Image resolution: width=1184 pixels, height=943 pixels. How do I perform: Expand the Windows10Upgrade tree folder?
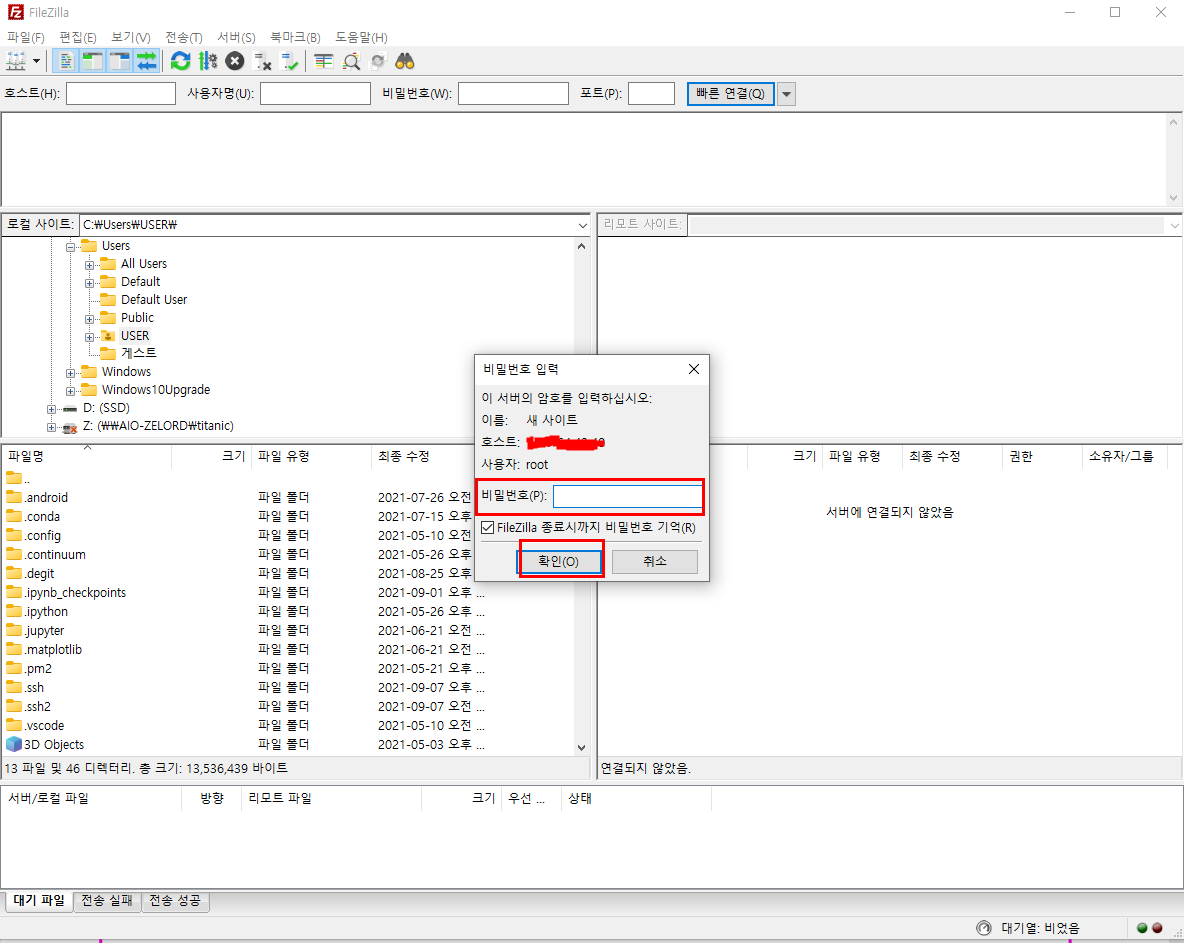click(70, 391)
